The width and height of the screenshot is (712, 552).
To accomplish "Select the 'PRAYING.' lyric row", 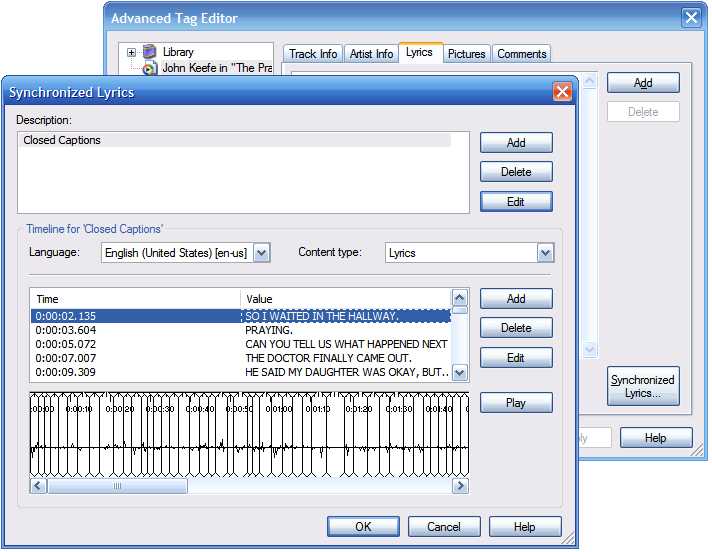I will tap(268, 330).
